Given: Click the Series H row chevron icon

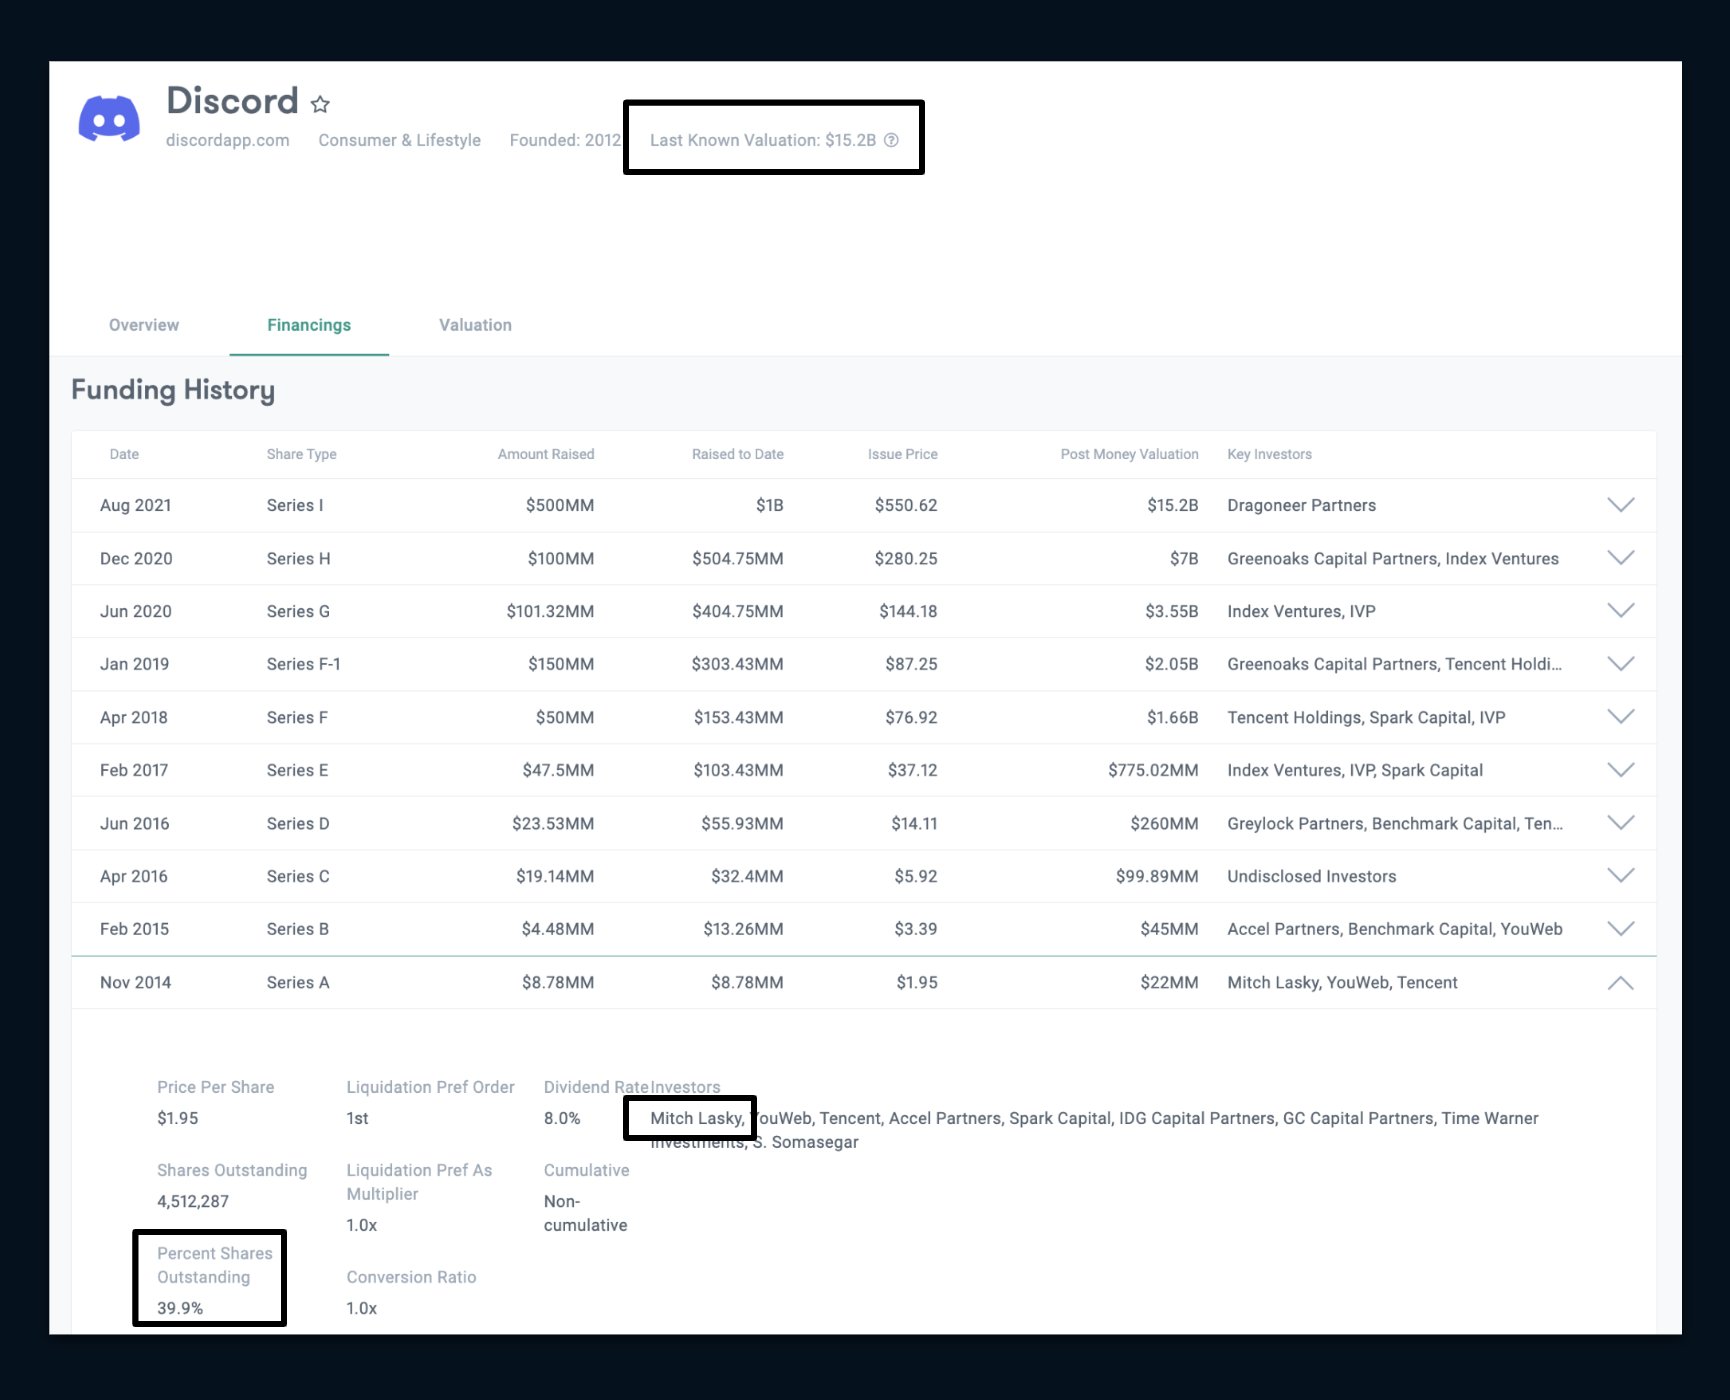Looking at the screenshot, I should (1620, 558).
